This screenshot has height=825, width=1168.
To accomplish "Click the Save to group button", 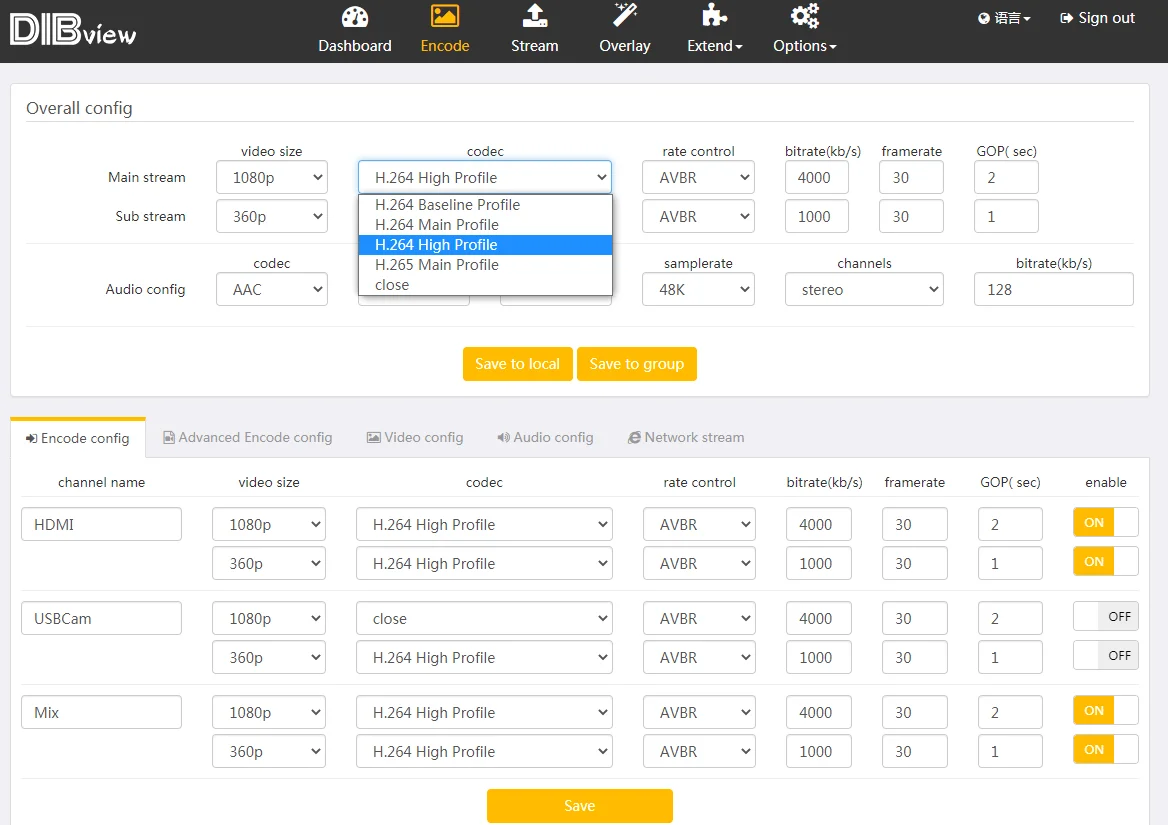I will pyautogui.click(x=637, y=364).
